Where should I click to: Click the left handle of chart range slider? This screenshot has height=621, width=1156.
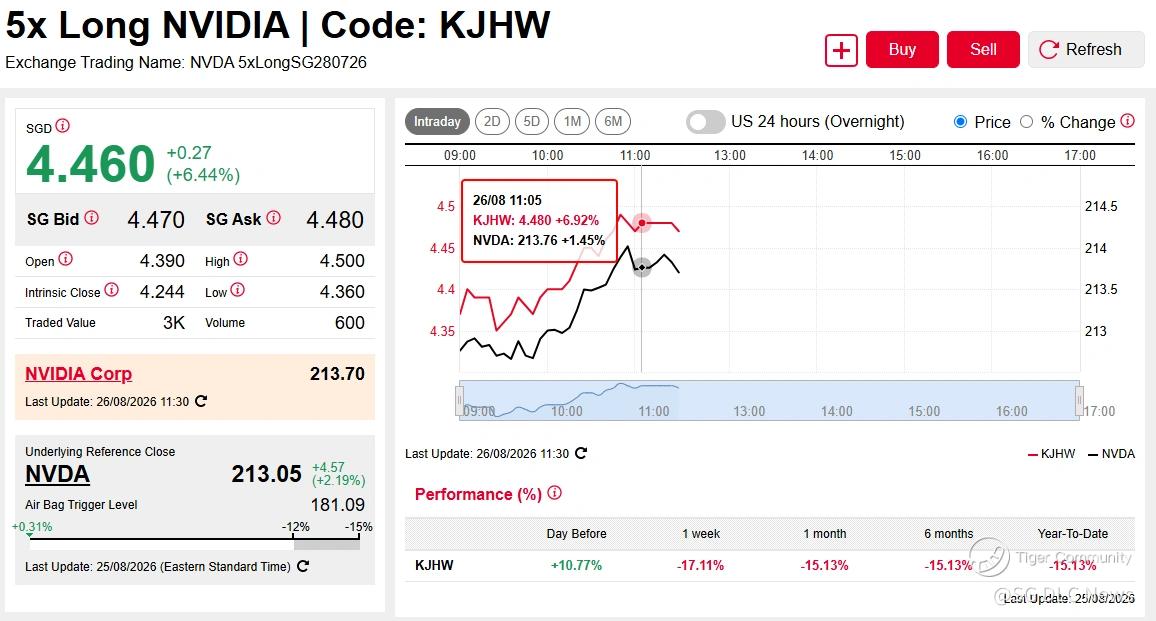pyautogui.click(x=459, y=400)
